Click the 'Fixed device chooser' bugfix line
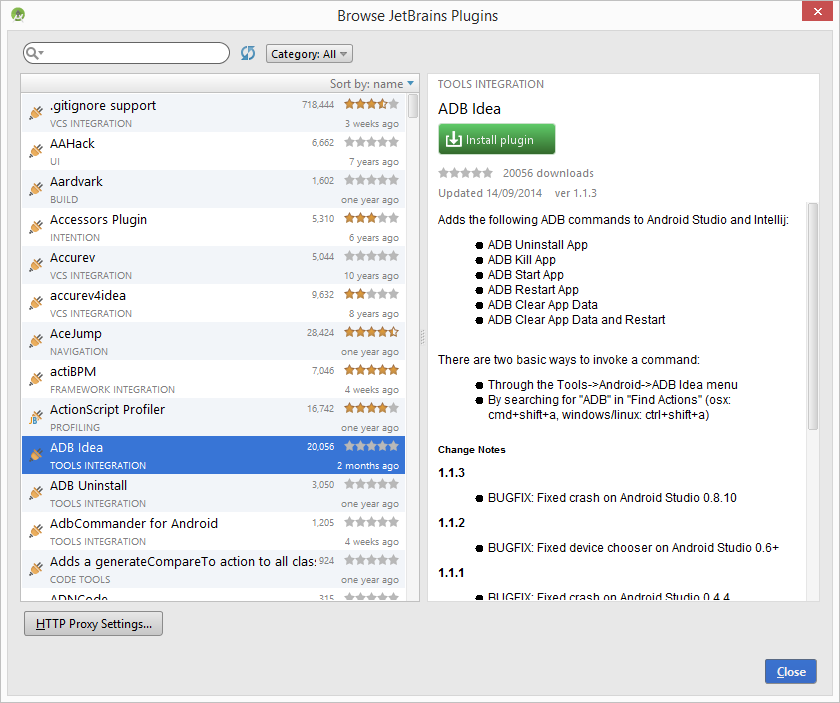Screen dimensions: 840x703 [x=633, y=548]
